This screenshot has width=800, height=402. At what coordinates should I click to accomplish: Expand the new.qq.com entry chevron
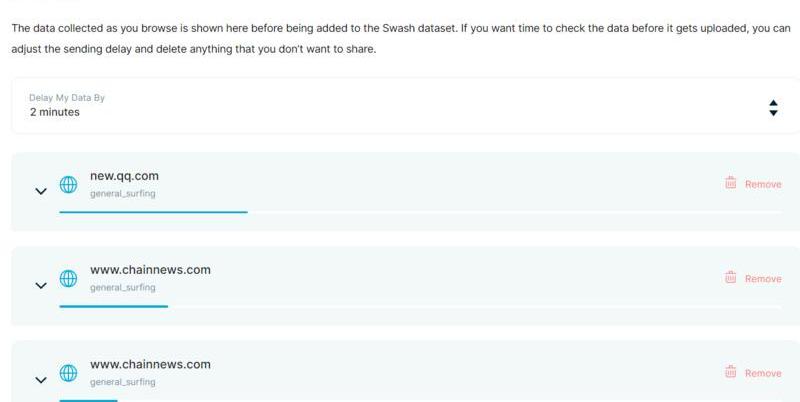(x=41, y=190)
